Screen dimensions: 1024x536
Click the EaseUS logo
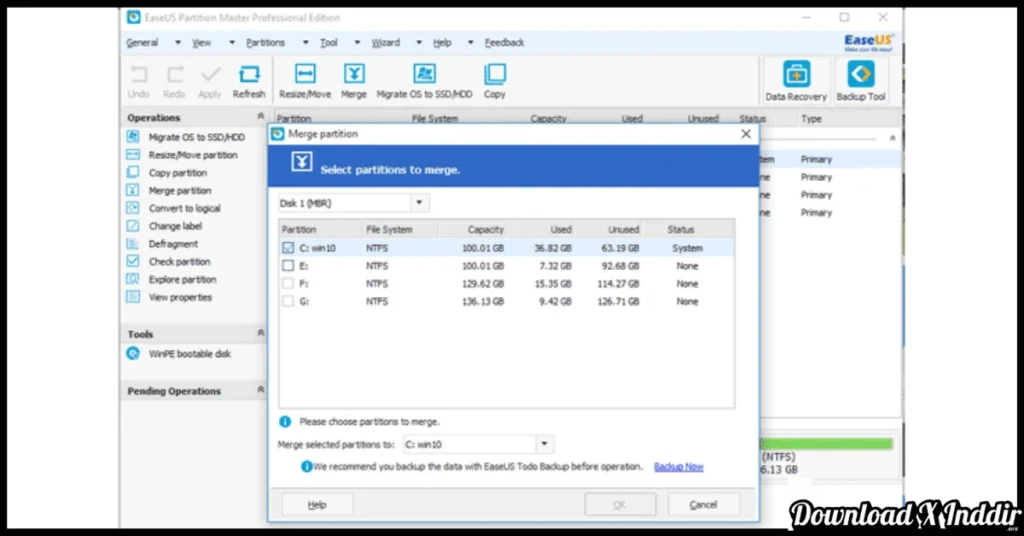[869, 42]
